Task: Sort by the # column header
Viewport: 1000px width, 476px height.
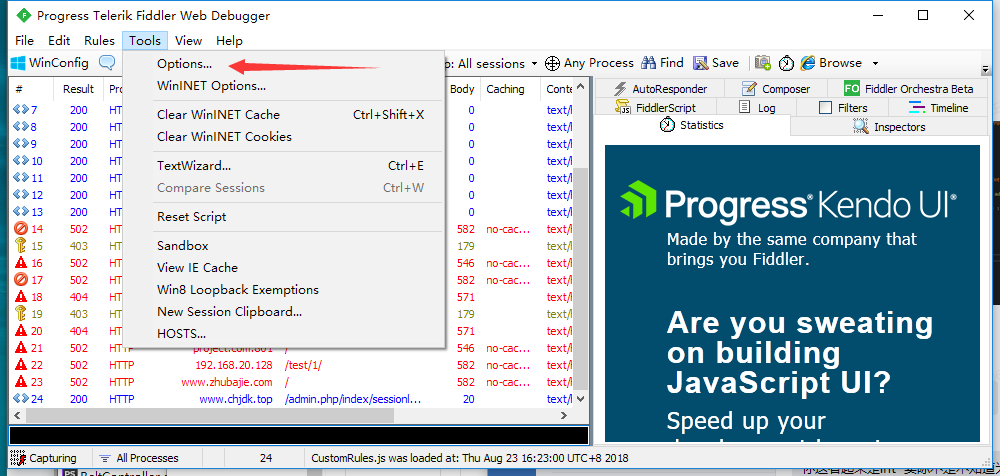Action: (x=31, y=89)
